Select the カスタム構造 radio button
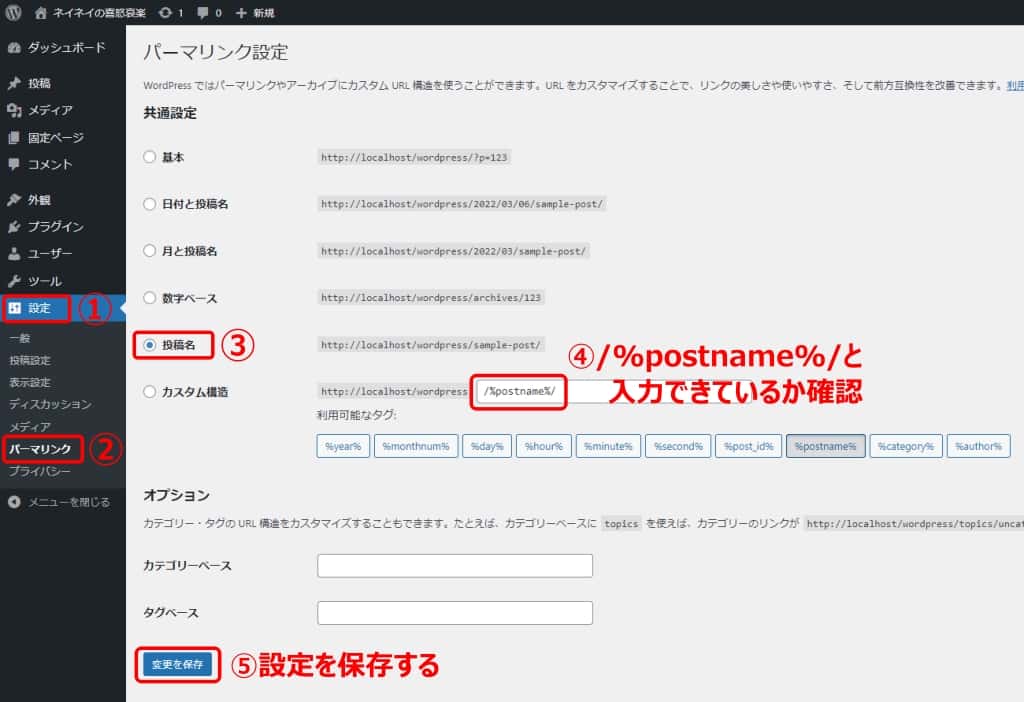 150,392
